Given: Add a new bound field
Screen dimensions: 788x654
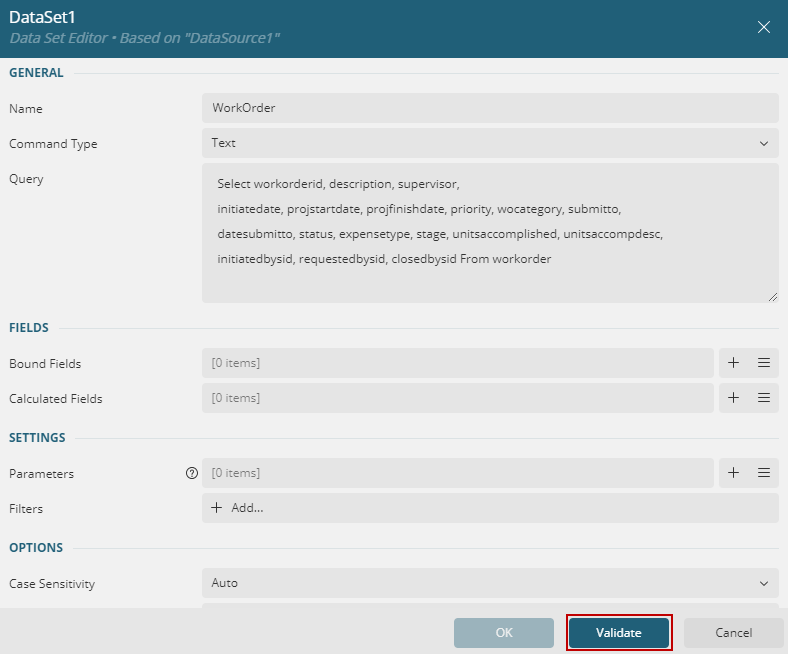Looking at the screenshot, I should 733,363.
